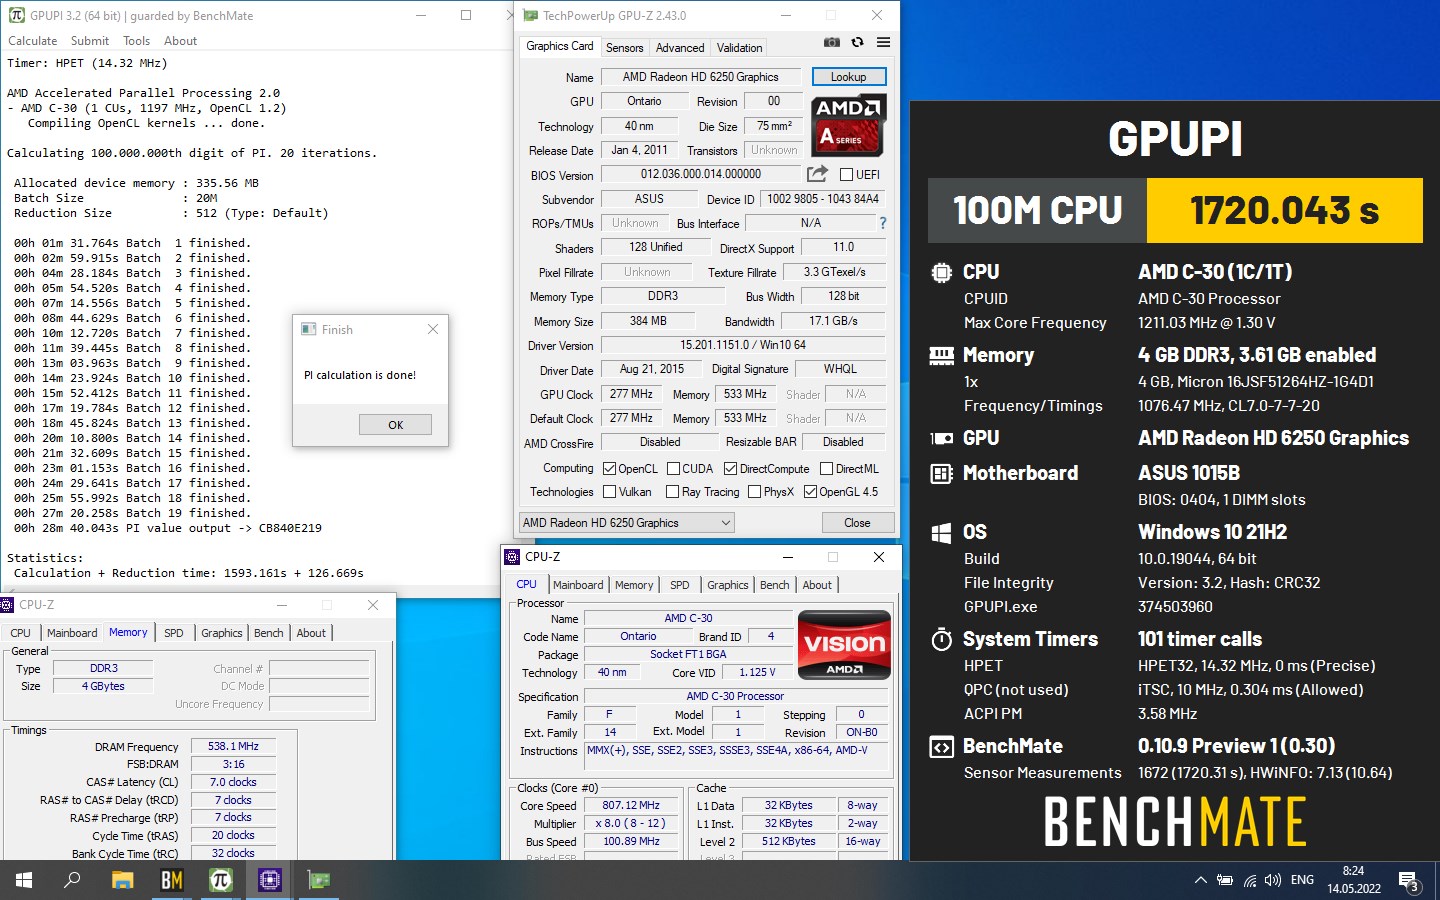Switch to GPUPI in the taskbar

coord(221,880)
